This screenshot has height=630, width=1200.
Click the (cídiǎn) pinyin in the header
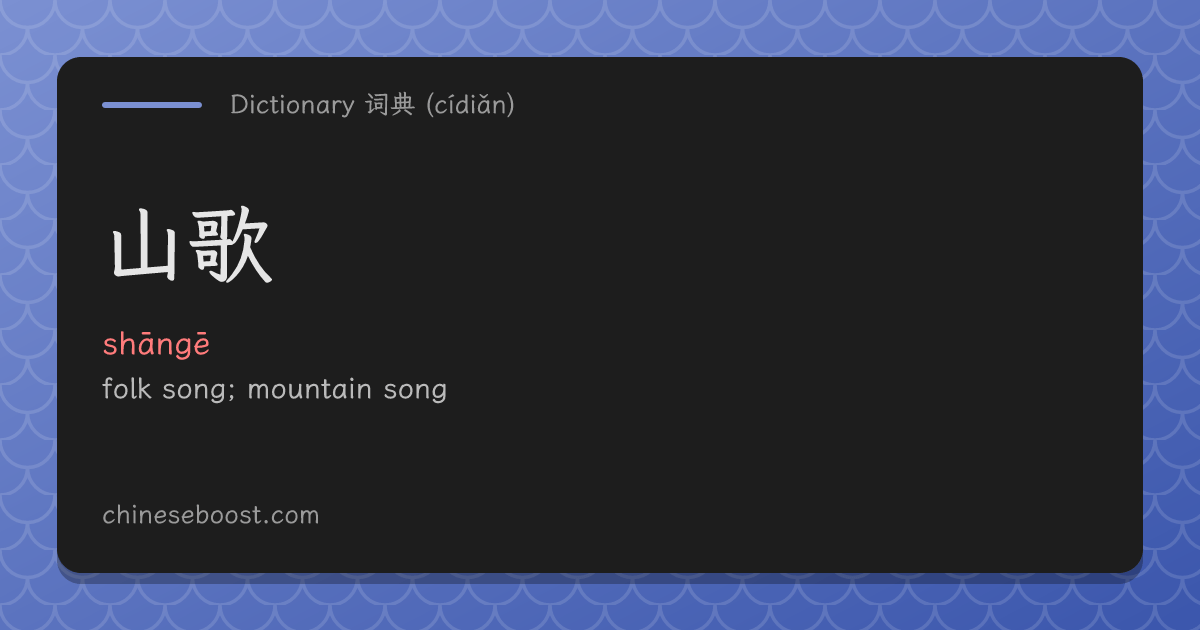click(x=470, y=104)
